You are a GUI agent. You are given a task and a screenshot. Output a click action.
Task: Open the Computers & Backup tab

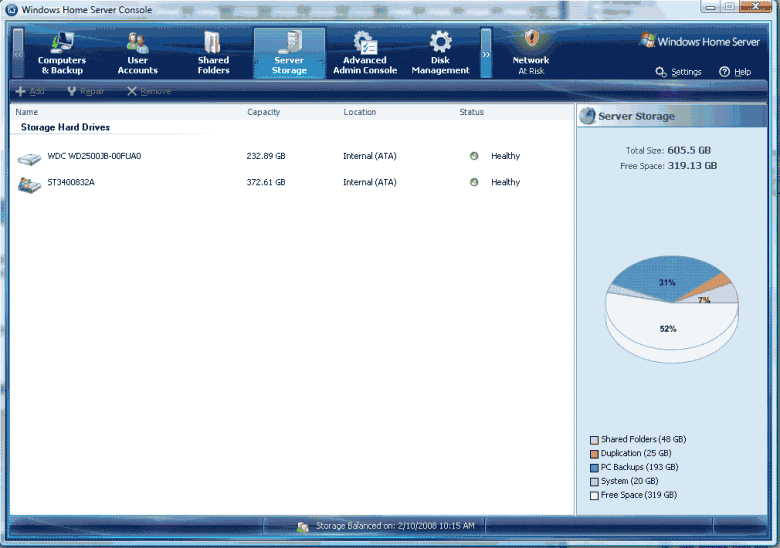click(62, 53)
